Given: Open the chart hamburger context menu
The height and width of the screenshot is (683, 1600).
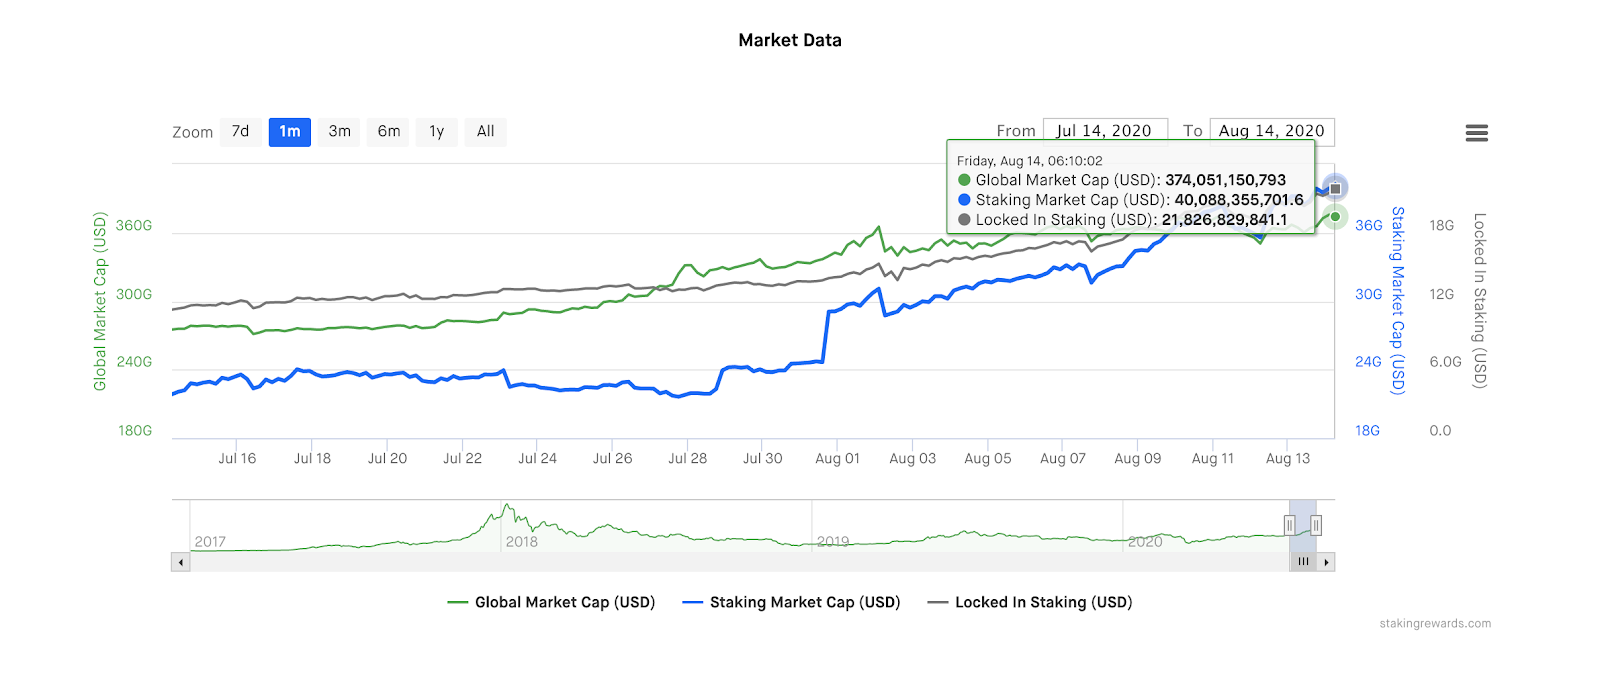Looking at the screenshot, I should (1476, 133).
